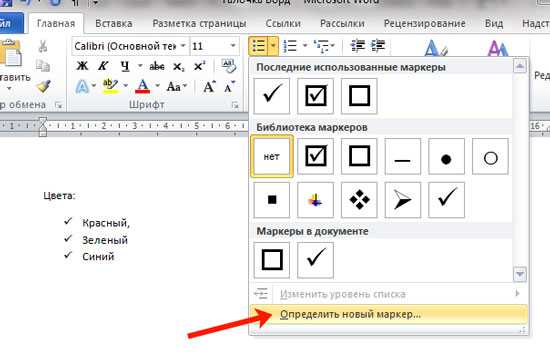Open the Вставка ribbon tab
This screenshot has width=550, height=360.
pos(114,24)
